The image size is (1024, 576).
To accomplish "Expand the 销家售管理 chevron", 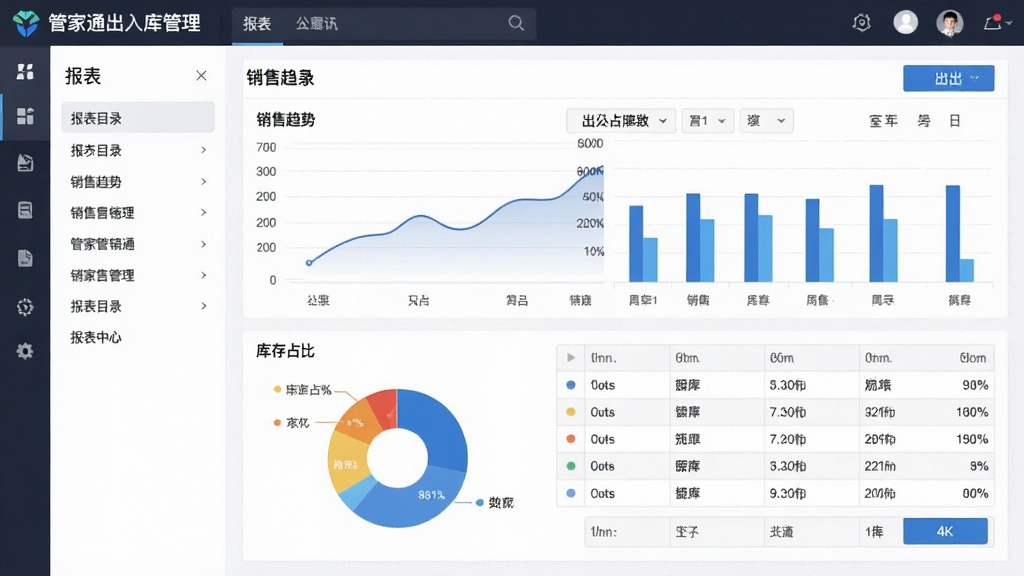I will coord(204,275).
